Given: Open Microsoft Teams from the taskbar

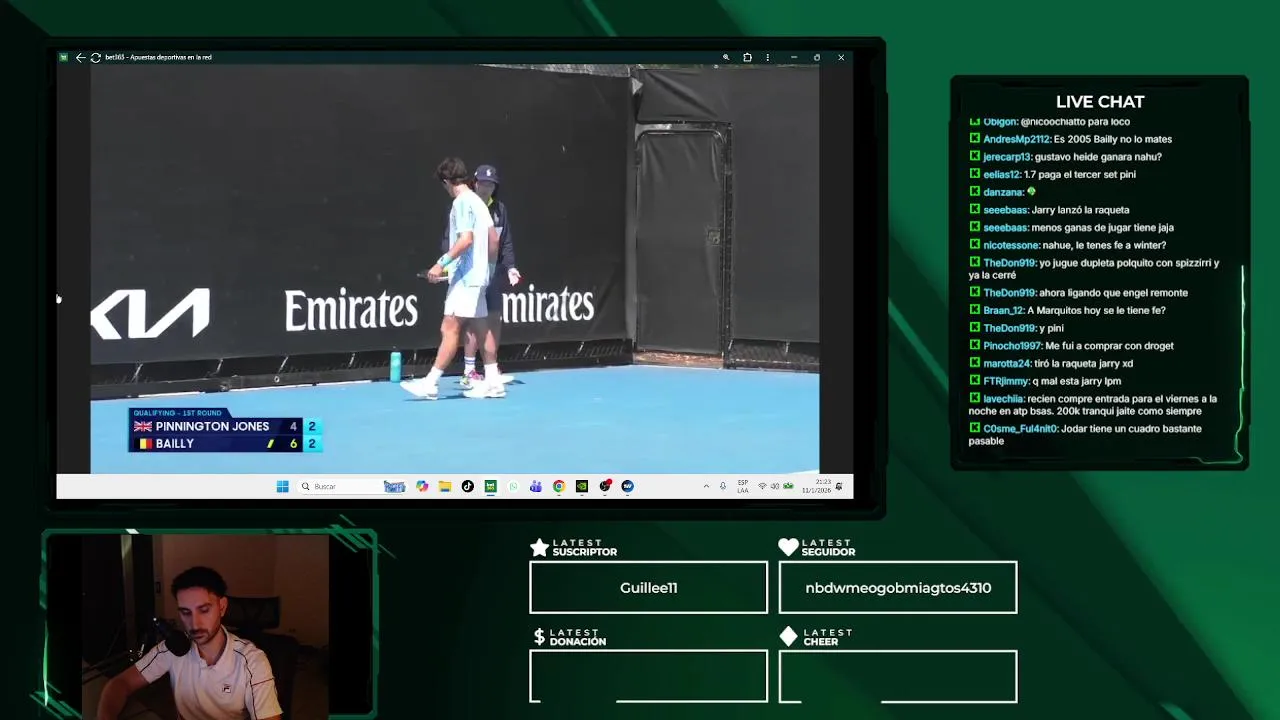Looking at the screenshot, I should [536, 486].
